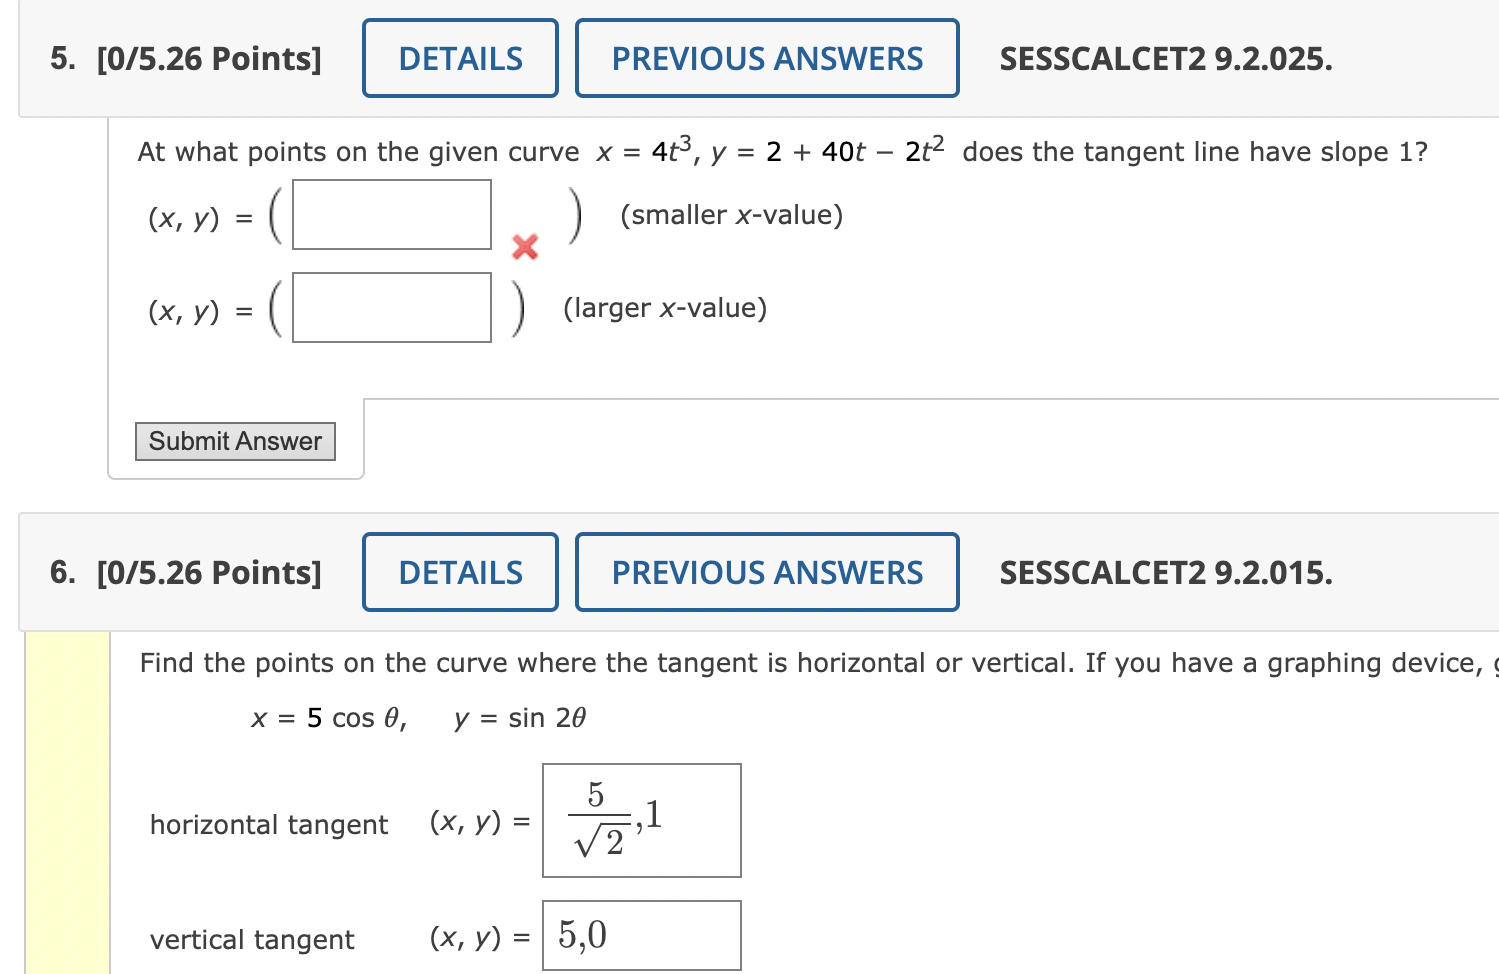This screenshot has height=974, width=1499.
Task: Select the horizontal tangent answer field
Action: click(x=641, y=820)
